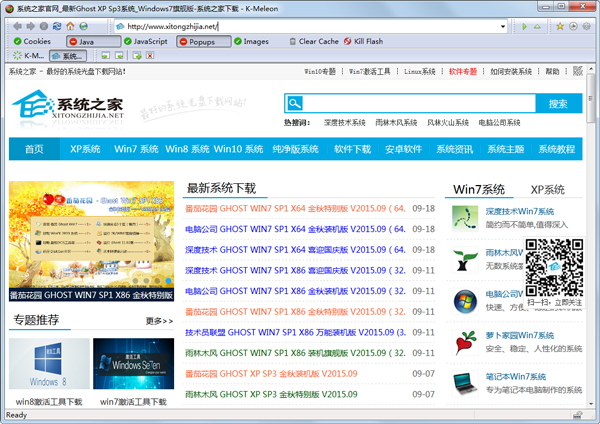Toggle JavaScript permission

pos(146,41)
